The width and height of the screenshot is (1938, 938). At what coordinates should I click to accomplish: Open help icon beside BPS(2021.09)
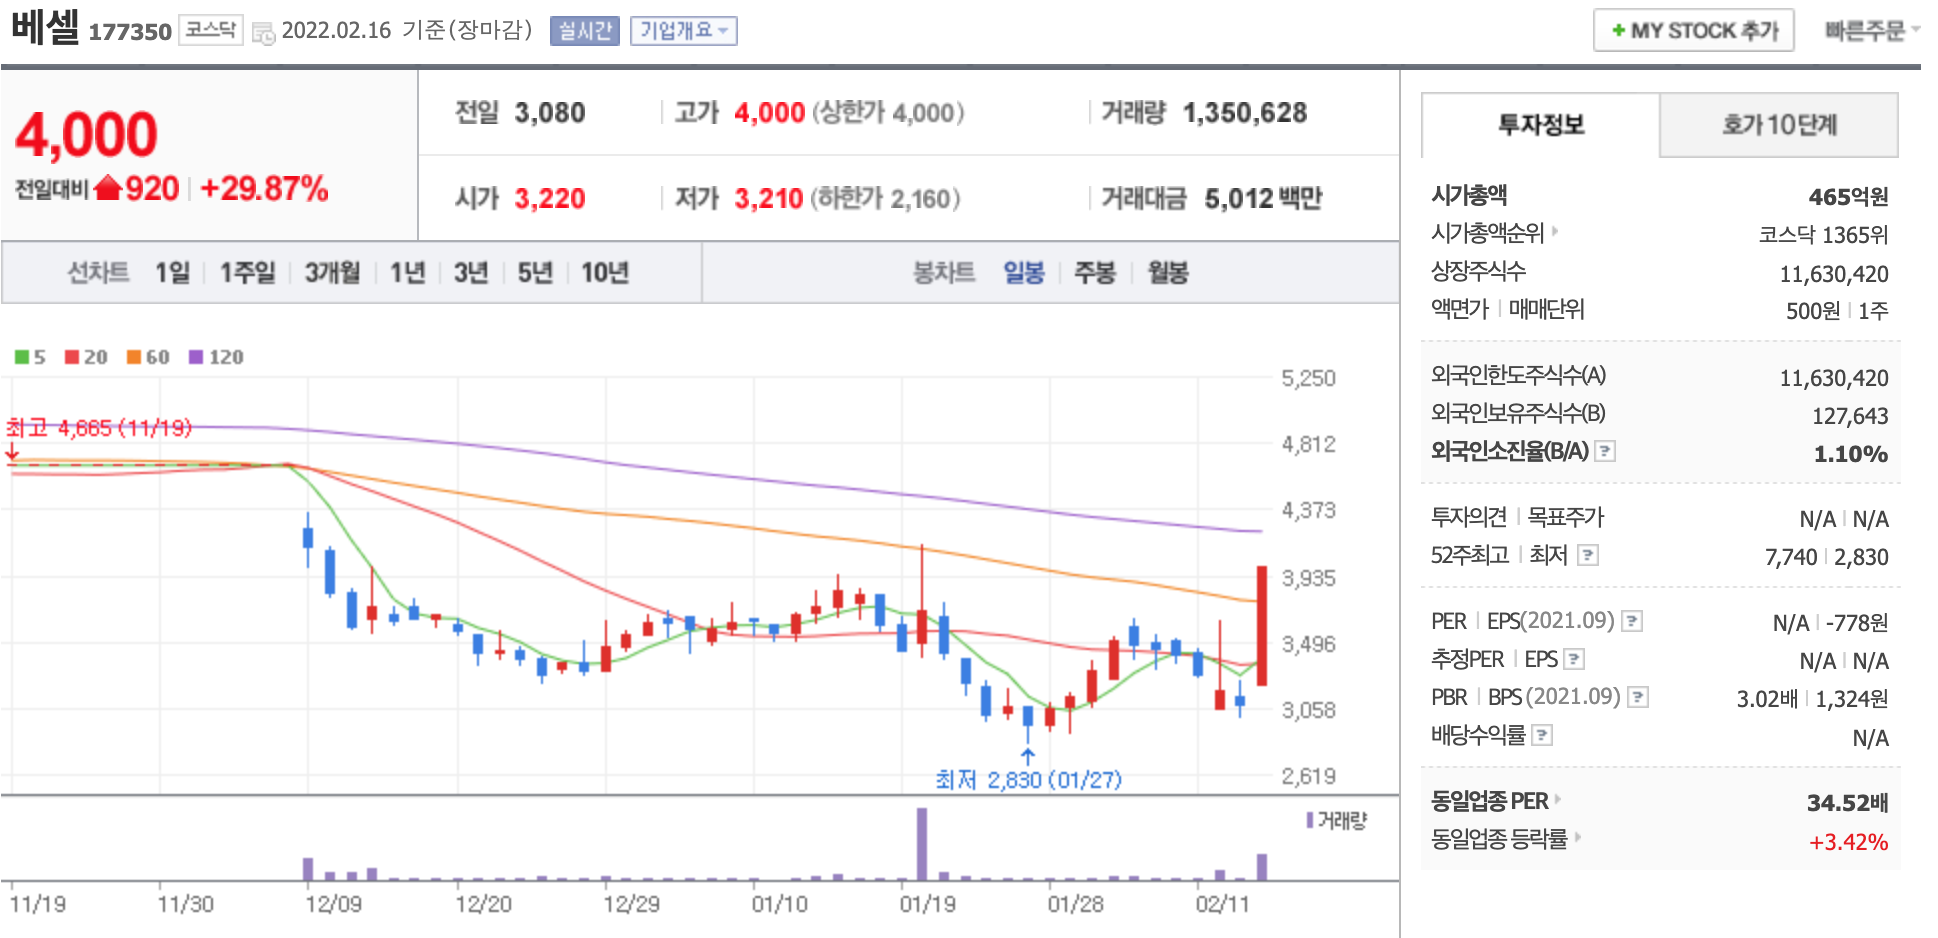(x=1638, y=697)
